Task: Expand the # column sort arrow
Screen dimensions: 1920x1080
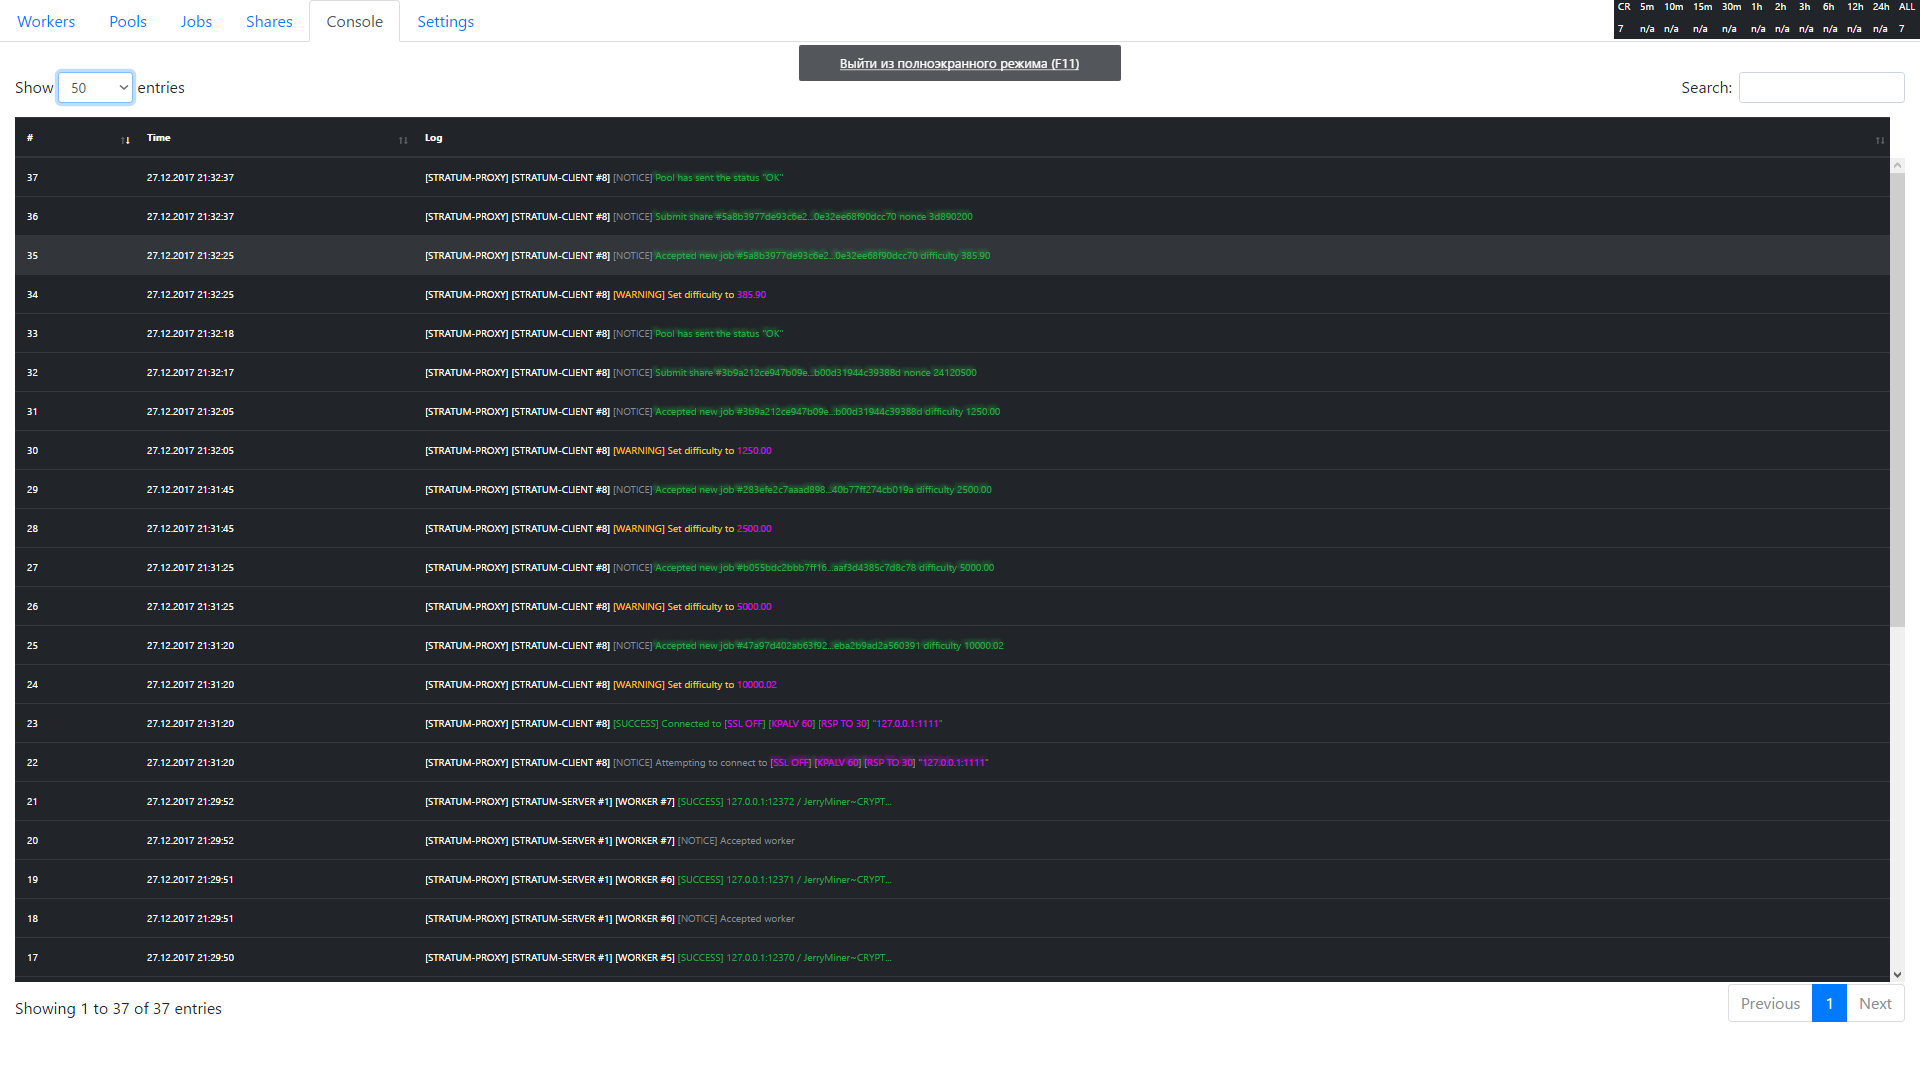Action: coord(124,138)
